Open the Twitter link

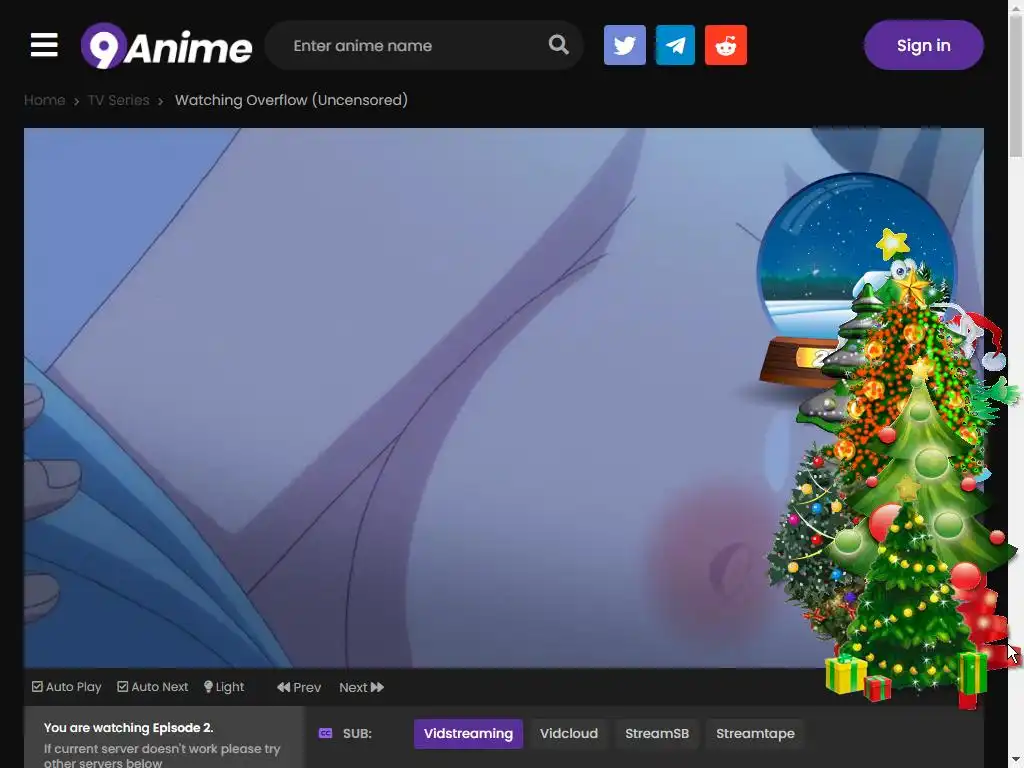click(x=624, y=45)
